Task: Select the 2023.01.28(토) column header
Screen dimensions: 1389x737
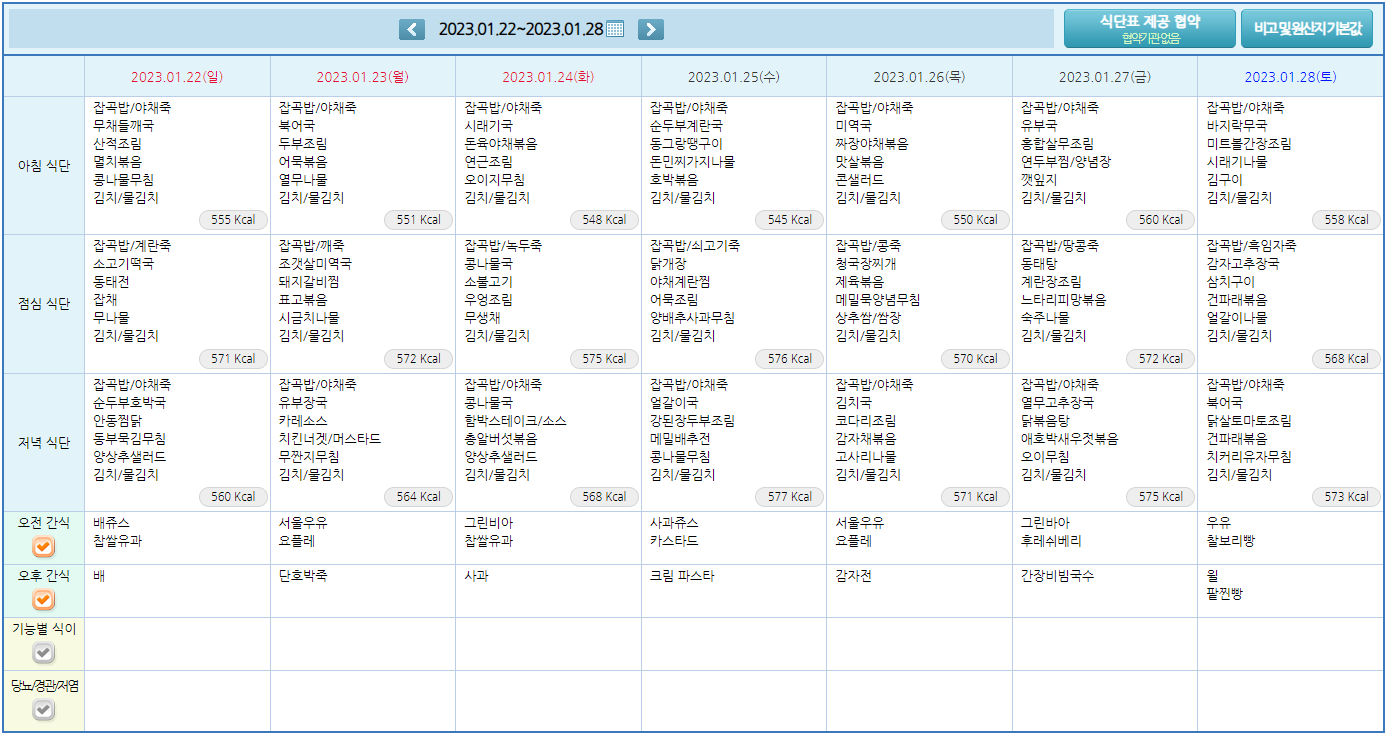Action: [1290, 77]
